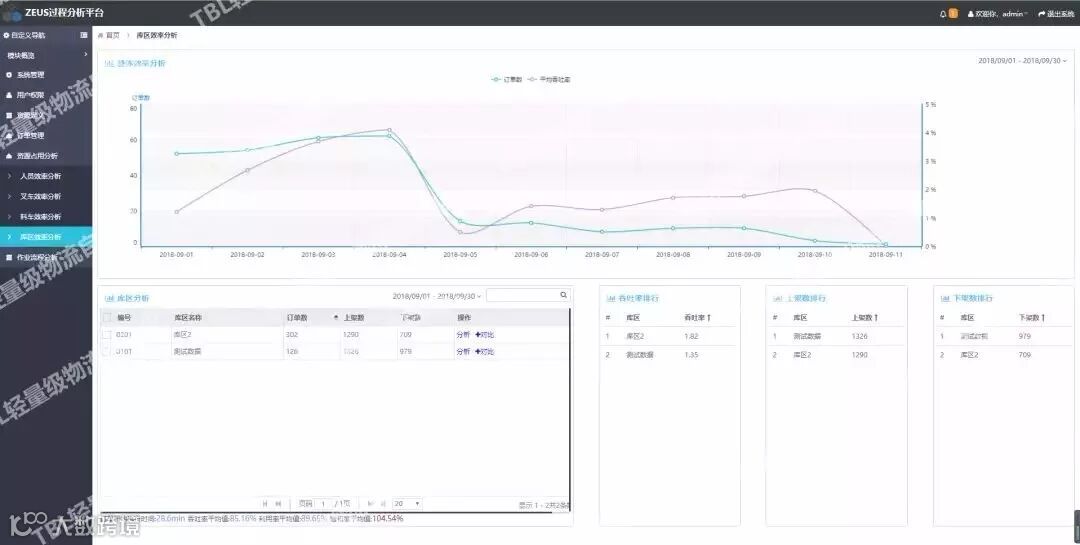Go to last page in table pager
1080x545 pixels.
(x=383, y=504)
